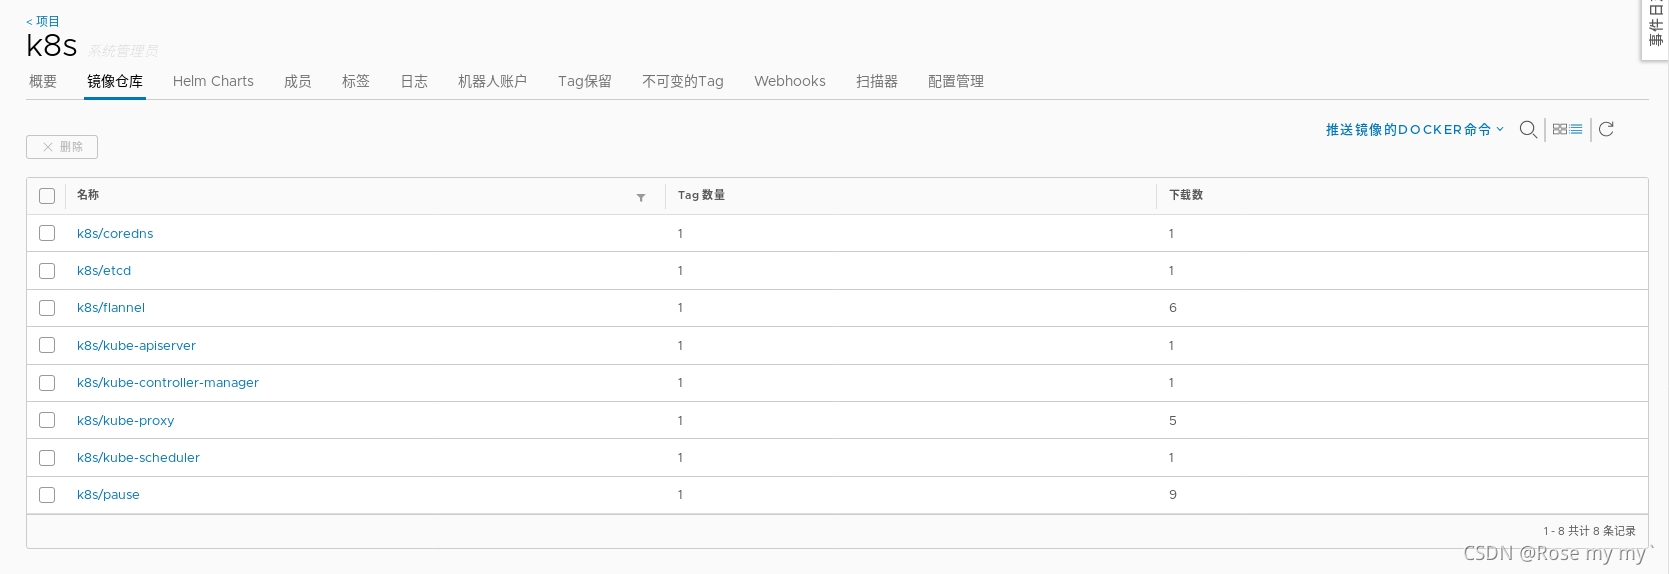The width and height of the screenshot is (1669, 574).
Task: Open the 事件日志 side panel
Action: click(1655, 28)
